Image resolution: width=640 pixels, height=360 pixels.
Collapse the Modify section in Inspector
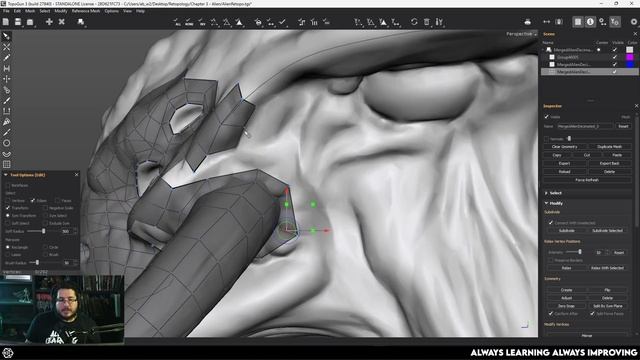(547, 203)
